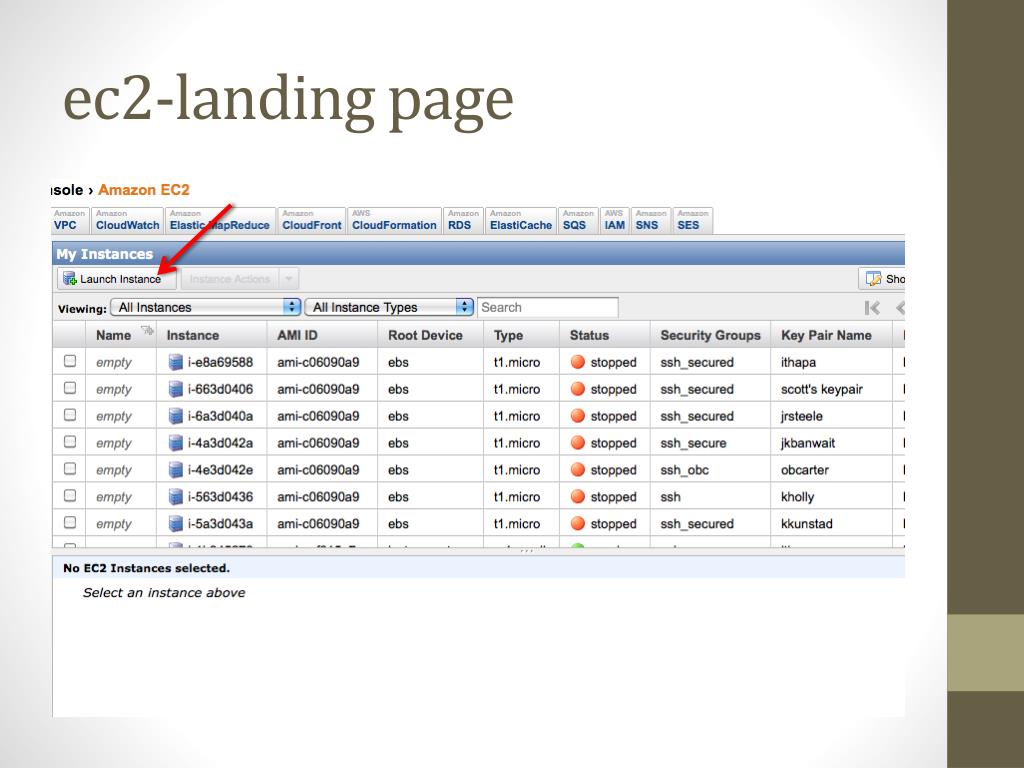This screenshot has height=768, width=1024.
Task: Click server icon beside i-5a3d043a
Action: (x=176, y=524)
